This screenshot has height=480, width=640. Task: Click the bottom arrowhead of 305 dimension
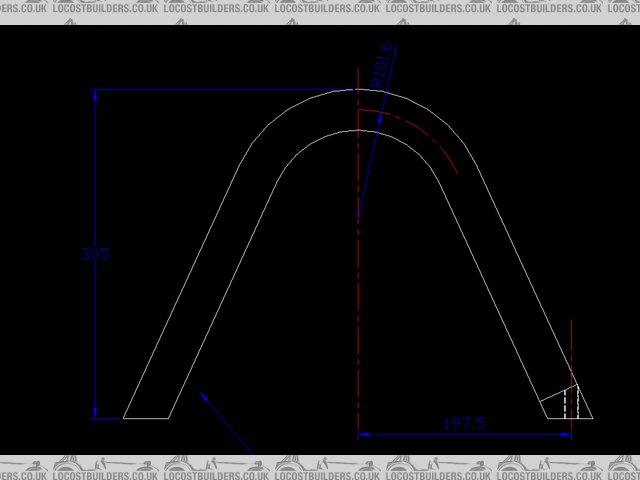pos(95,412)
